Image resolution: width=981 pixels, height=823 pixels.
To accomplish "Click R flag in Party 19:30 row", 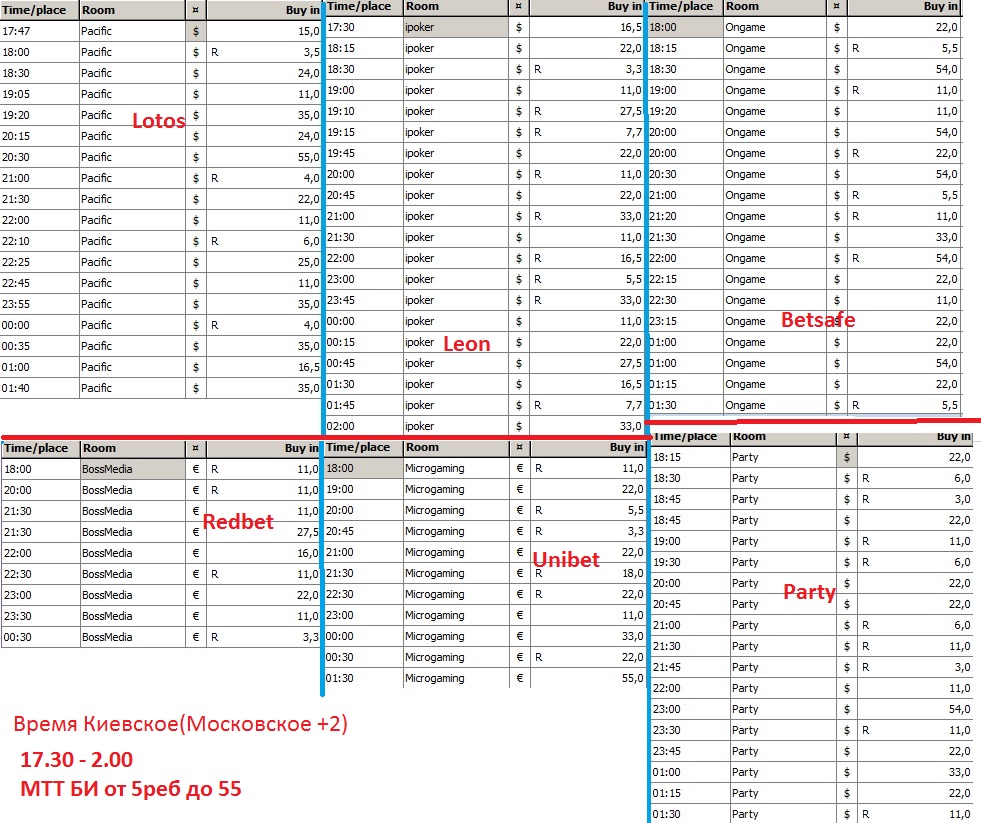I will pyautogui.click(x=865, y=563).
